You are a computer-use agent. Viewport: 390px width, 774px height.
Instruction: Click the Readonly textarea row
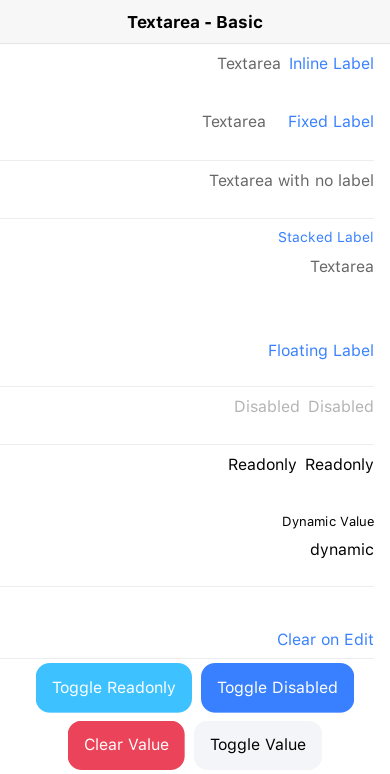point(187,473)
